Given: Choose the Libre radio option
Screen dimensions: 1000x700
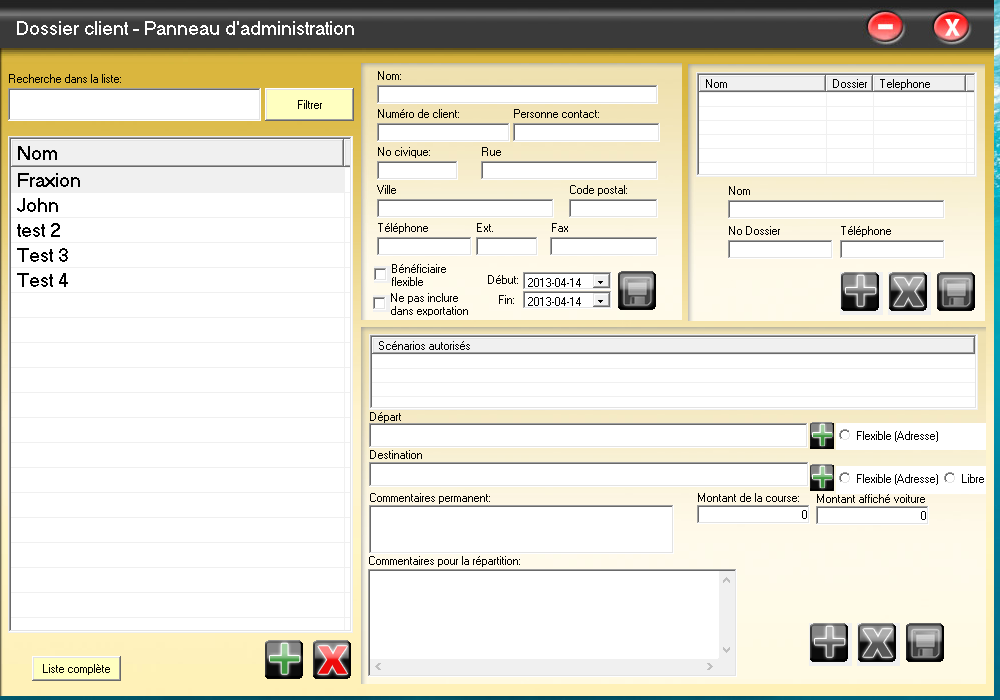Looking at the screenshot, I should pos(950,478).
